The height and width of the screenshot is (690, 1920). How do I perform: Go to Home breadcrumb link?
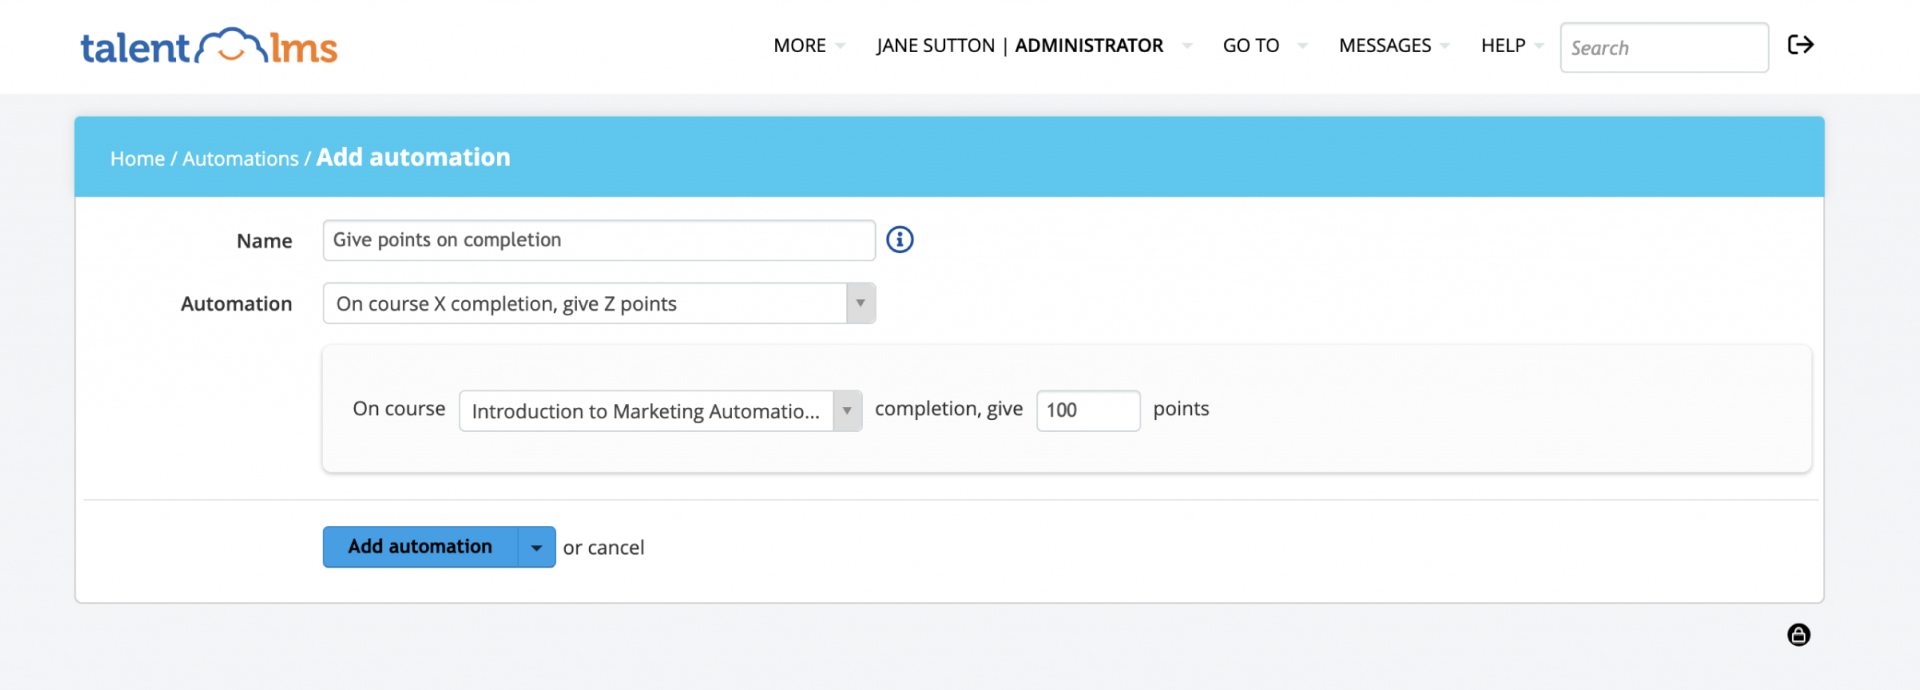[x=137, y=159]
